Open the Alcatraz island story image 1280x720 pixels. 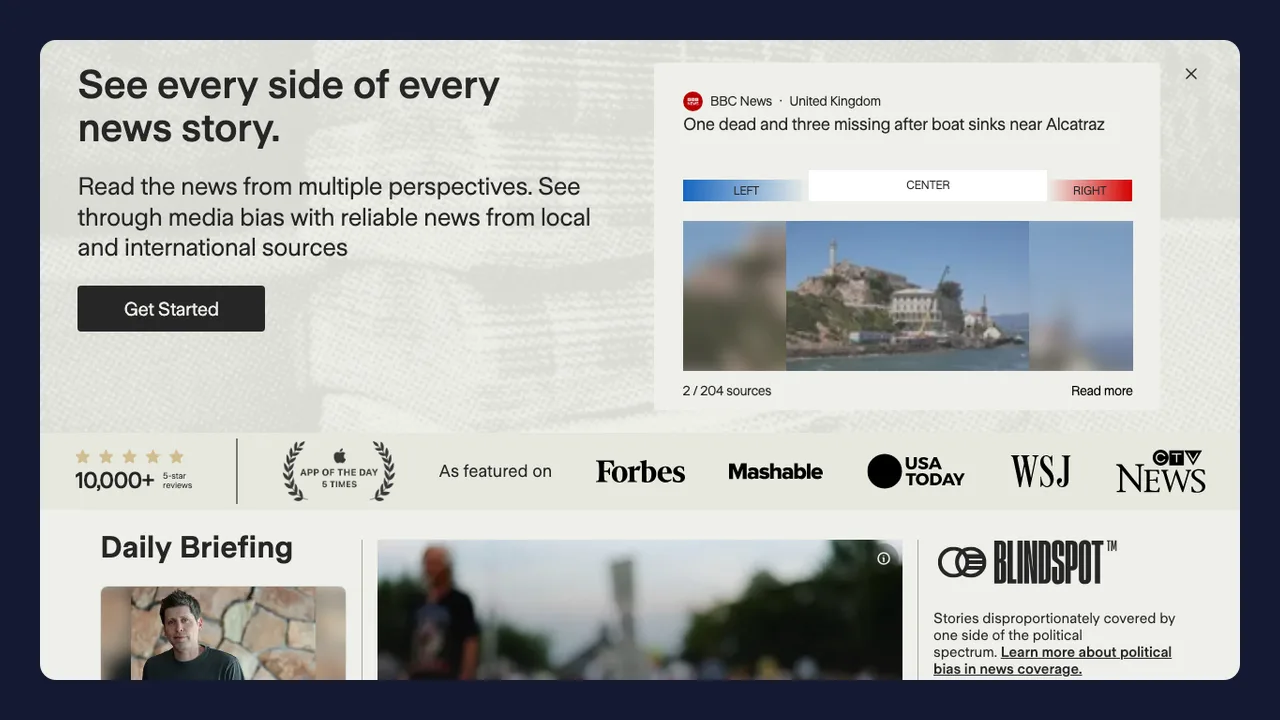(908, 296)
